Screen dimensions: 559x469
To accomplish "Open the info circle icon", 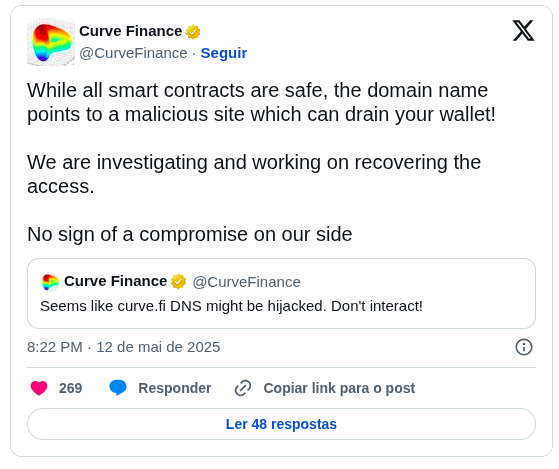I will coord(524,347).
